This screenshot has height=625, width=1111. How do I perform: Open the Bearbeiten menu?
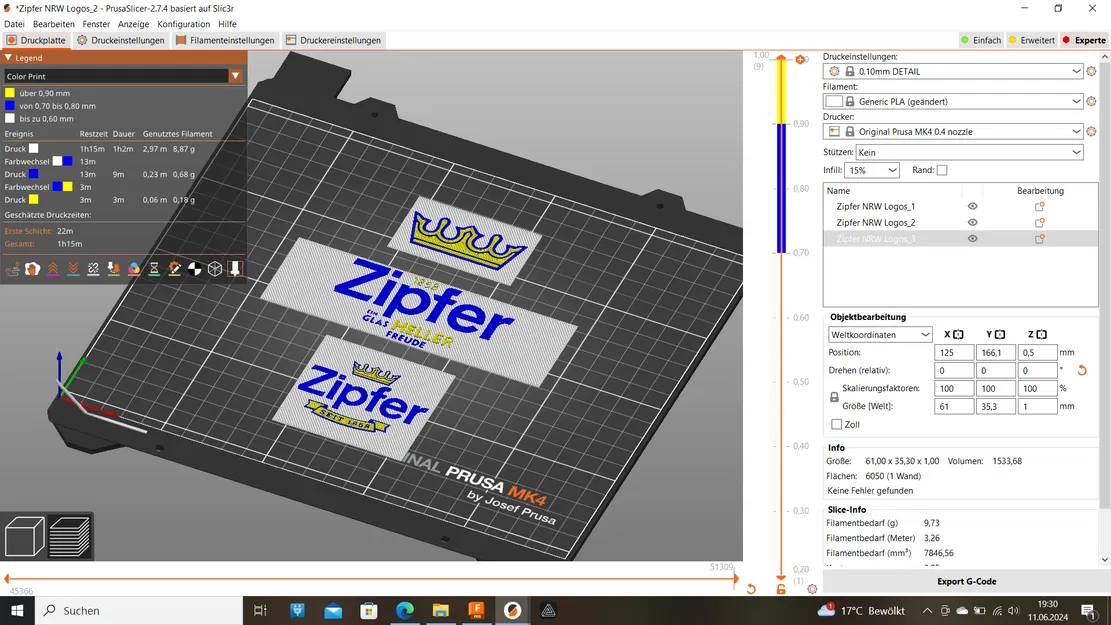click(x=53, y=24)
